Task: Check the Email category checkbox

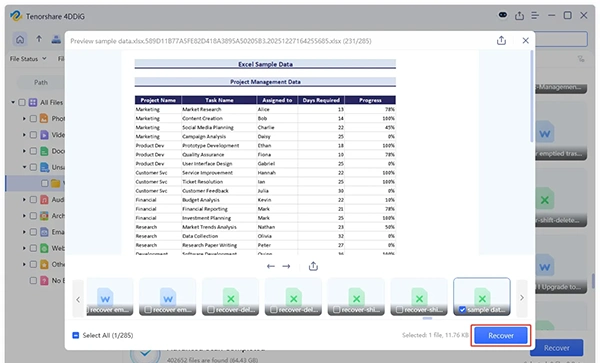Action: (33, 232)
